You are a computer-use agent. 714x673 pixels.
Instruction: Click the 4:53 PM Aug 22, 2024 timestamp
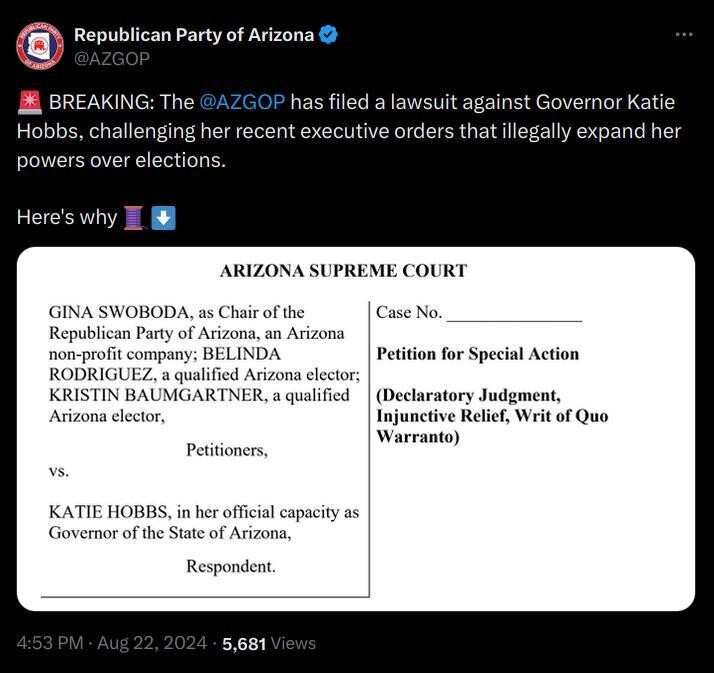(112, 643)
